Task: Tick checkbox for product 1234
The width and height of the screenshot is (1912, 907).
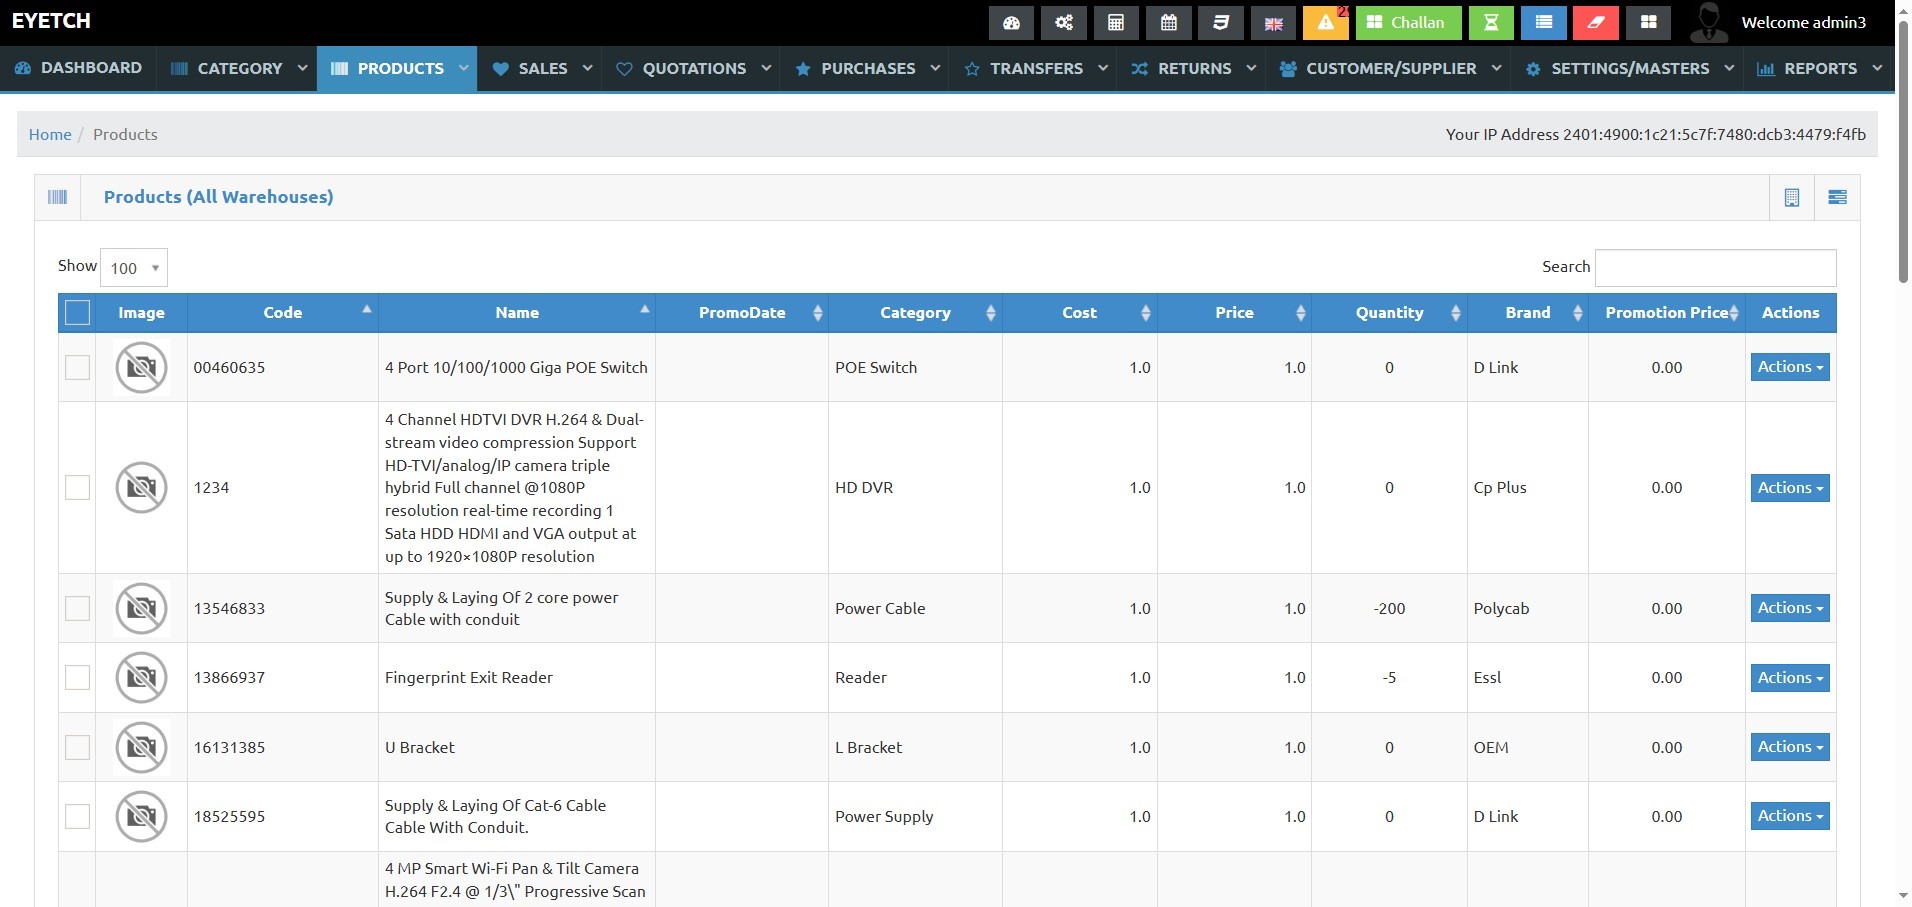Action: [77, 487]
